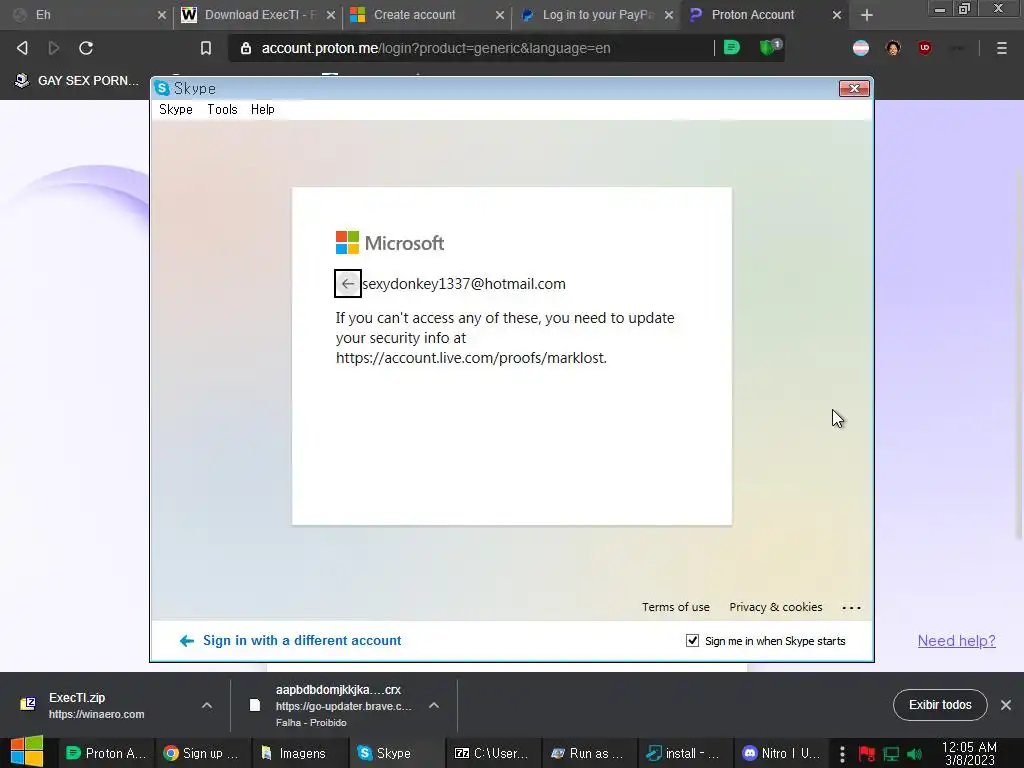Screen dimensions: 1024x768
Task: Open the Imagens folder from taskbar
Action: tap(298, 753)
